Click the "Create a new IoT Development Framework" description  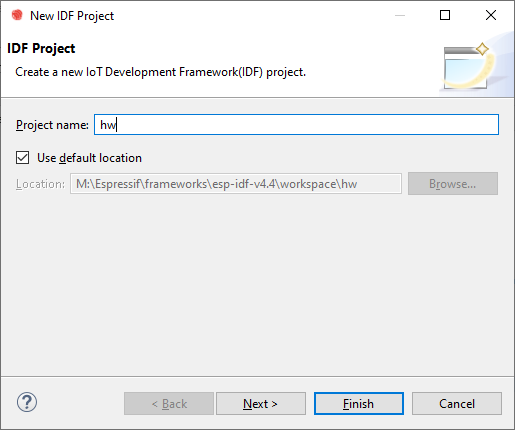point(160,72)
